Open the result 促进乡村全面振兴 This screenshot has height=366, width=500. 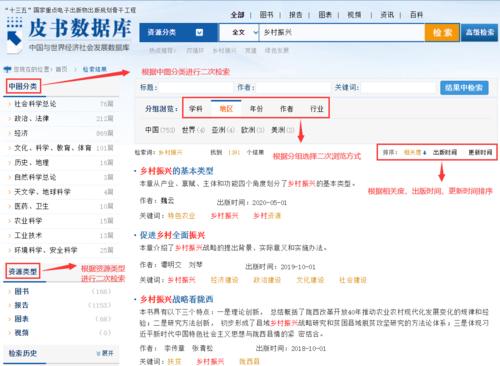172,235
